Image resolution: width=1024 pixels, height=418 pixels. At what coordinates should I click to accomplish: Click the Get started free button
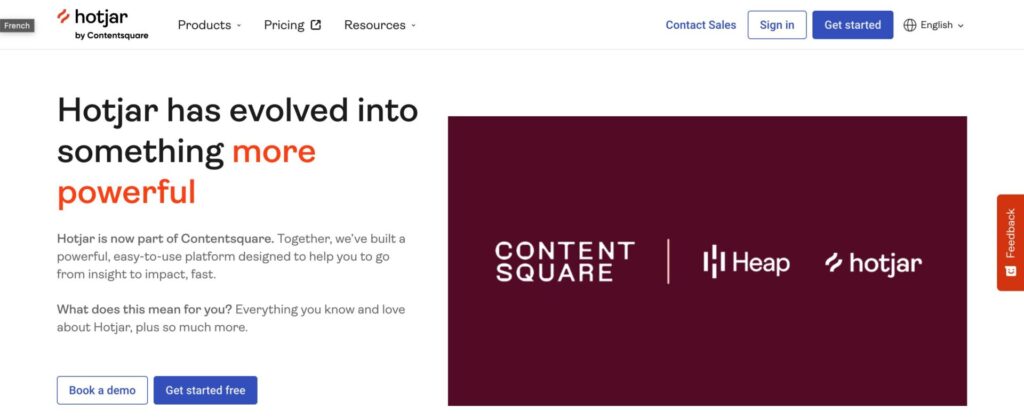(205, 390)
